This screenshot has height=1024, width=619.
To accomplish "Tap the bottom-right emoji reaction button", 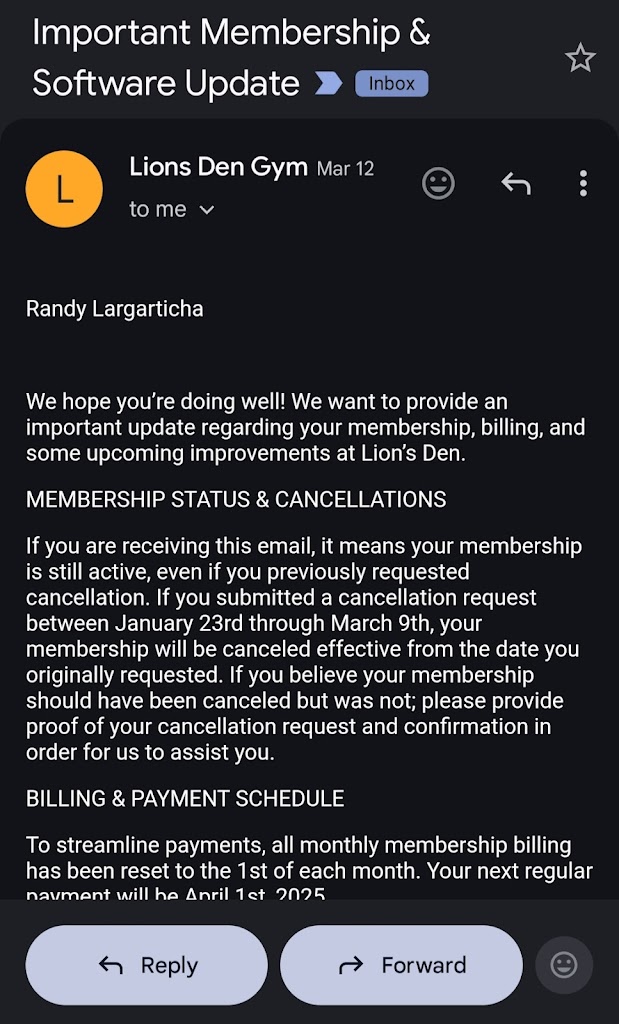I will point(564,965).
